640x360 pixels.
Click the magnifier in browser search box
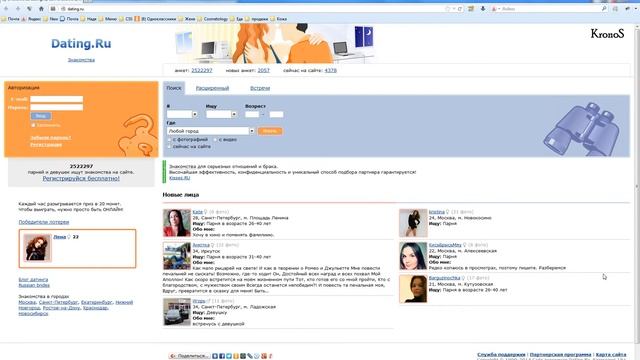(604, 9)
